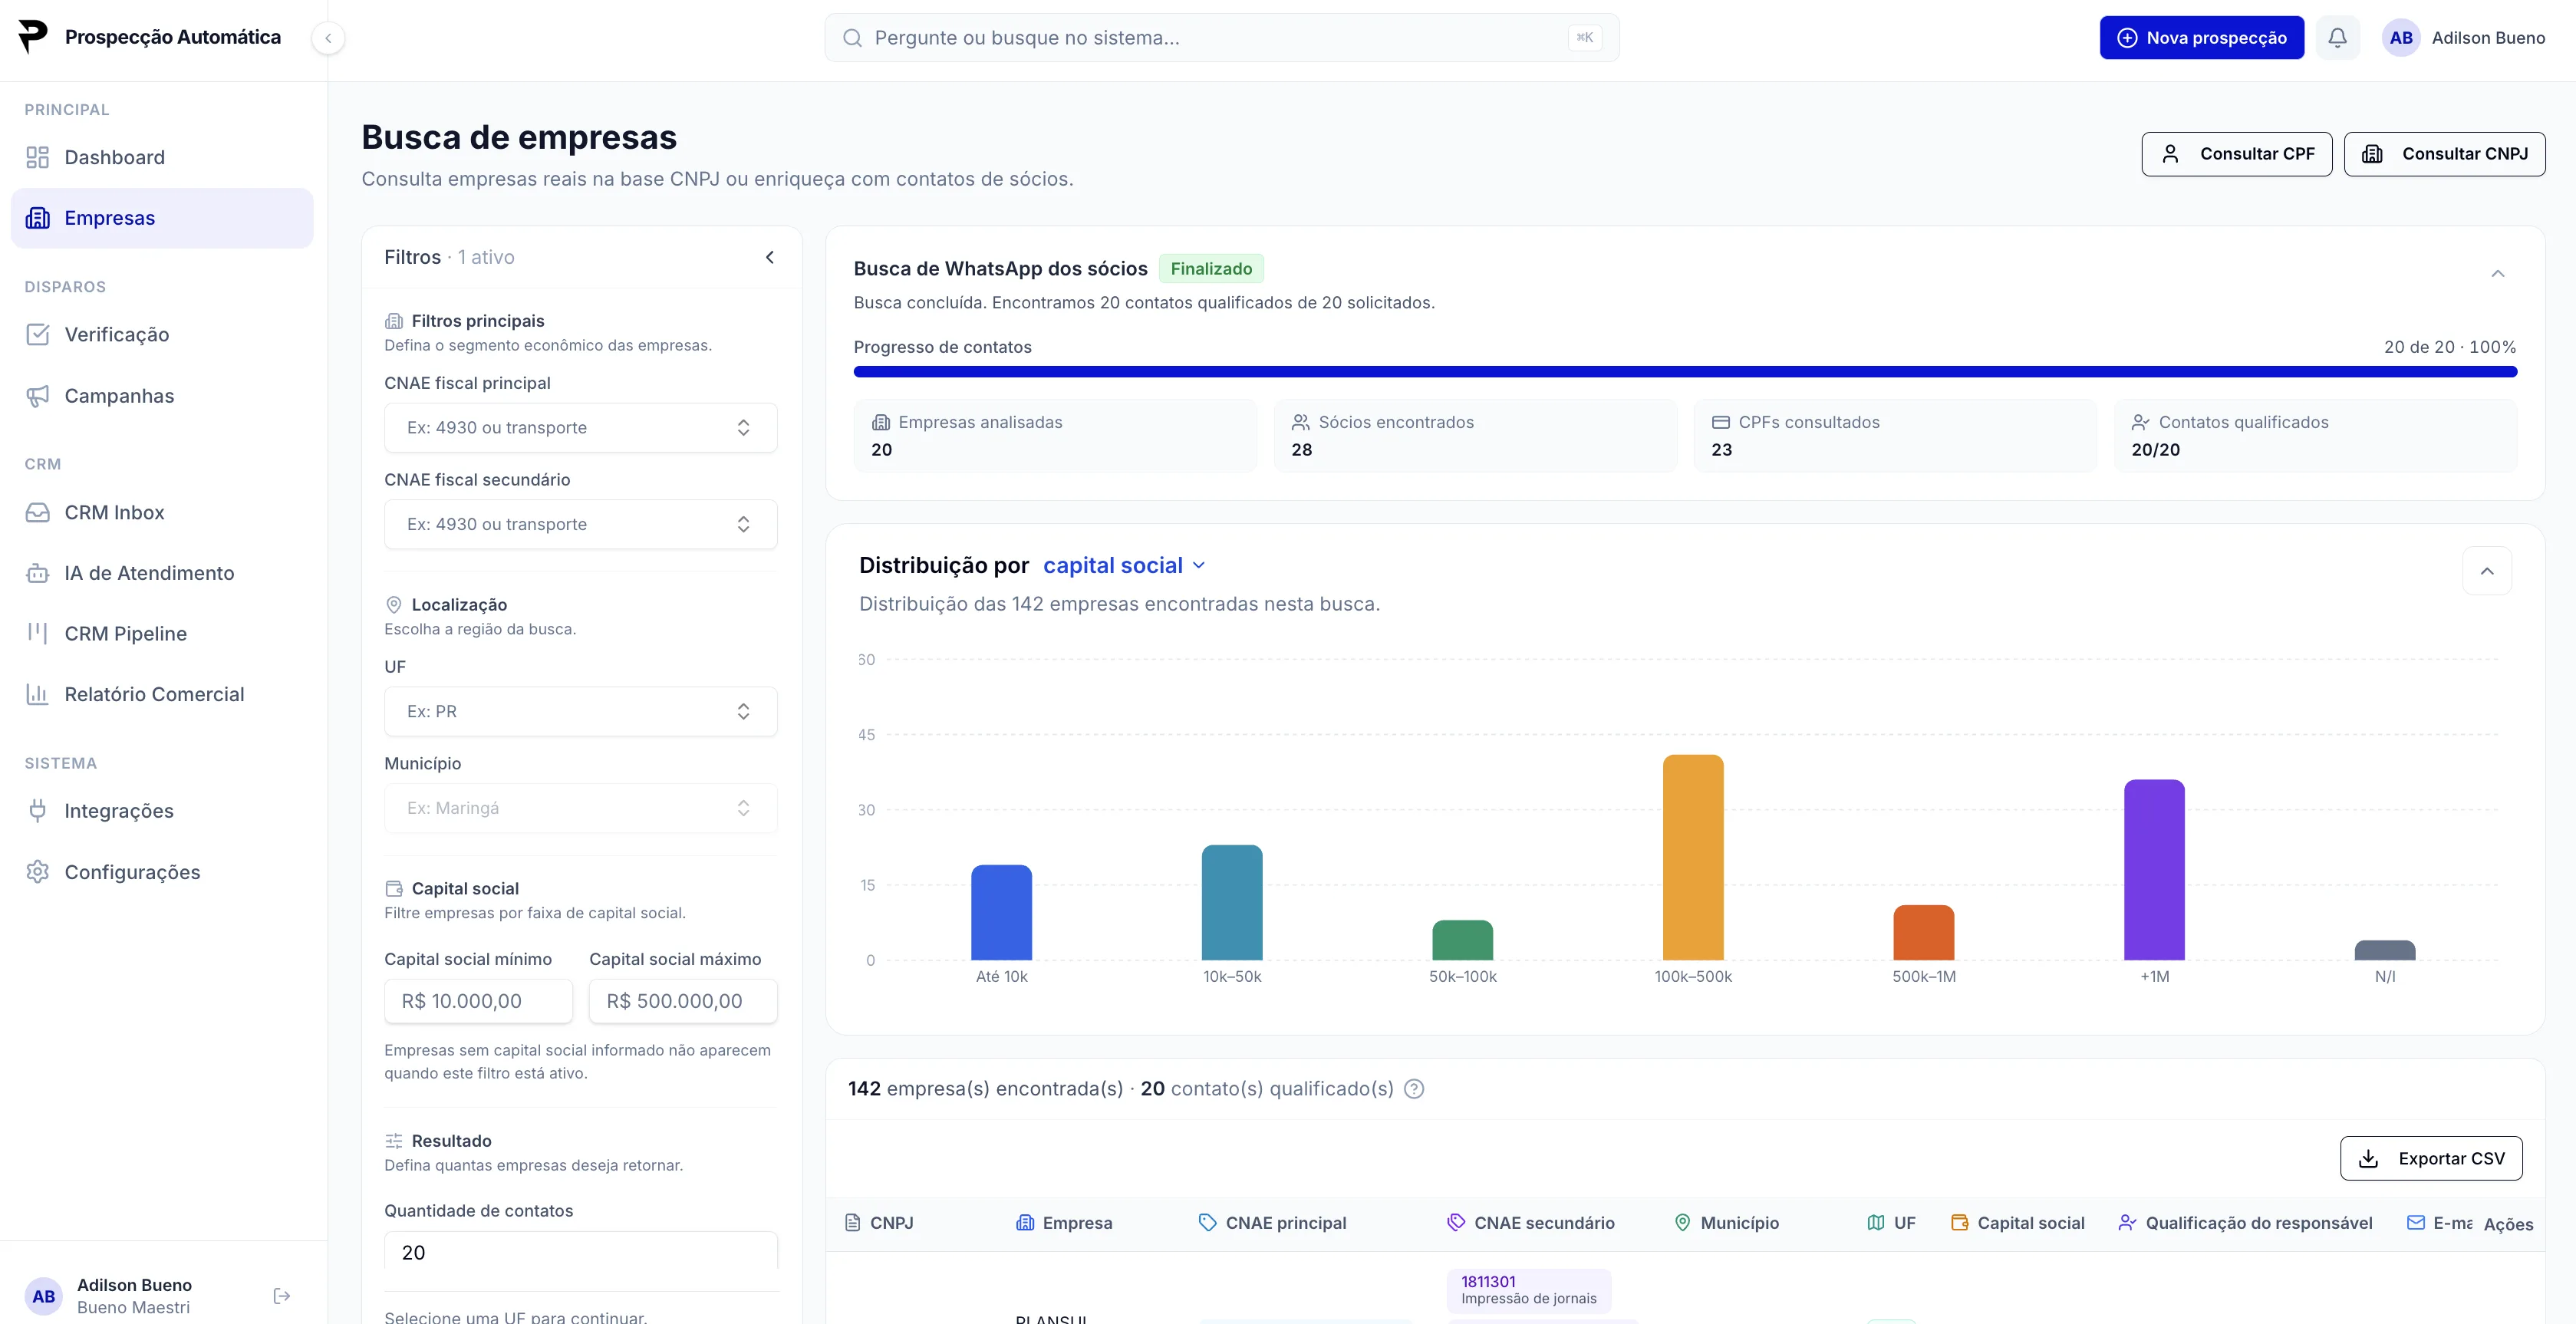
Task: Click the CNAE secundário tags icon
Action: click(x=1456, y=1222)
